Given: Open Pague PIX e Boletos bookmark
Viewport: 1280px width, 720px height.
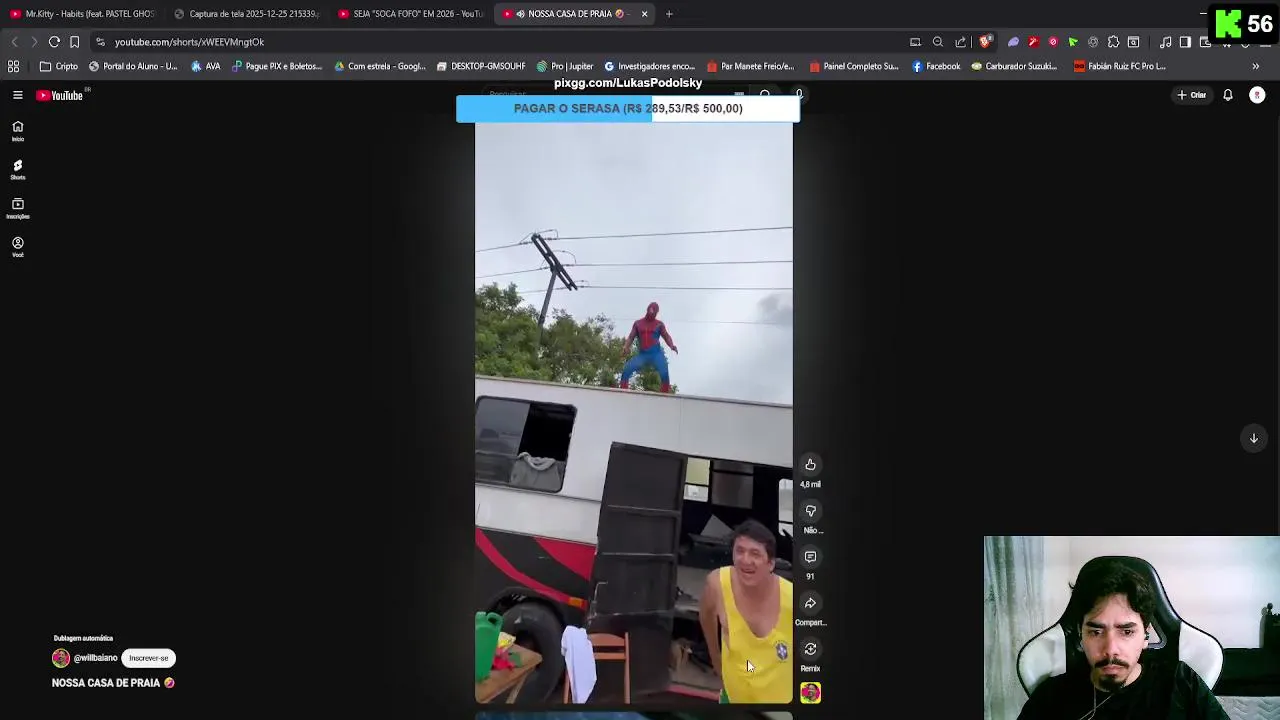Looking at the screenshot, I should [277, 66].
